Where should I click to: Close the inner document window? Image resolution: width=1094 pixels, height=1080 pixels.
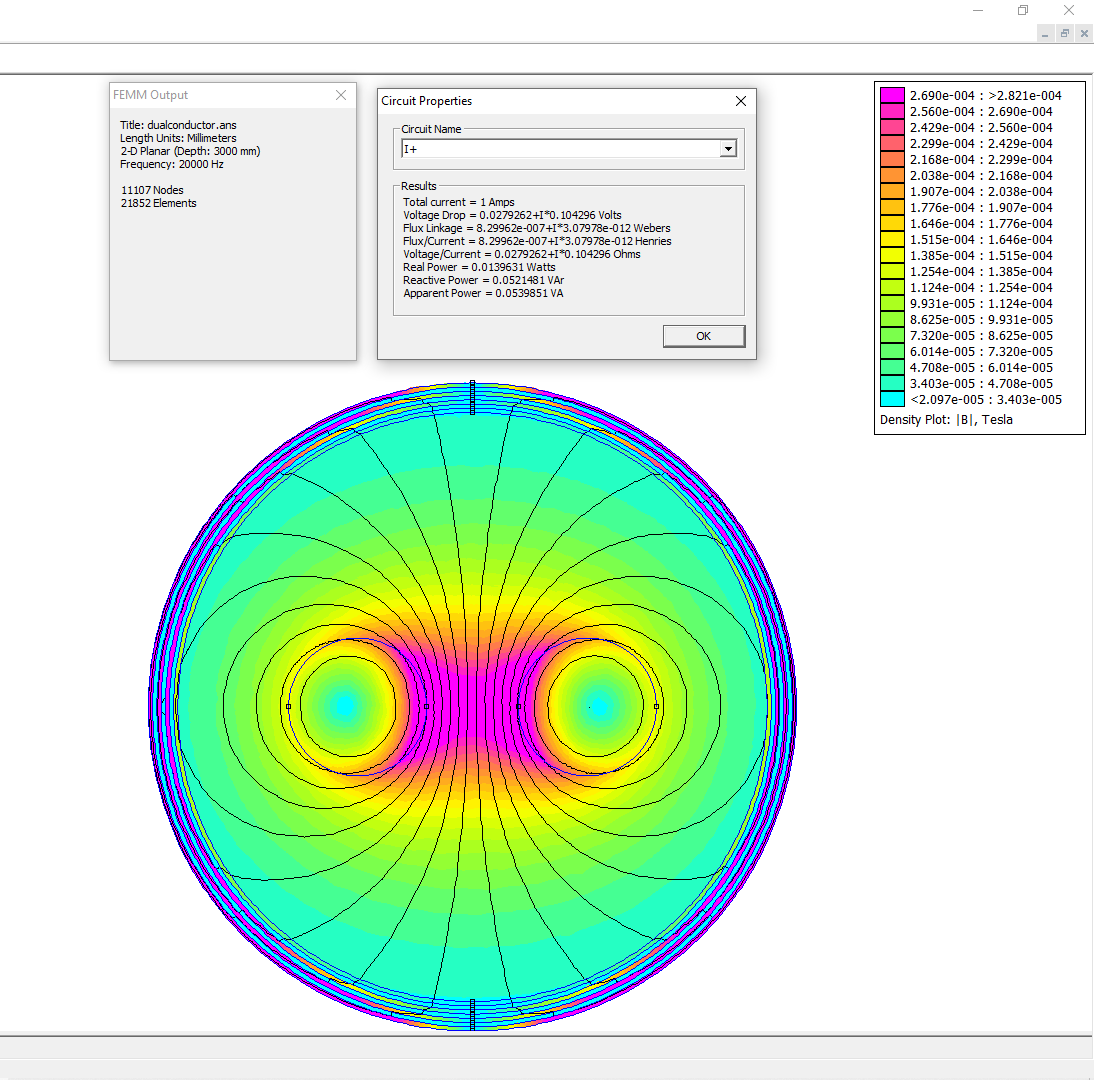(1084, 34)
